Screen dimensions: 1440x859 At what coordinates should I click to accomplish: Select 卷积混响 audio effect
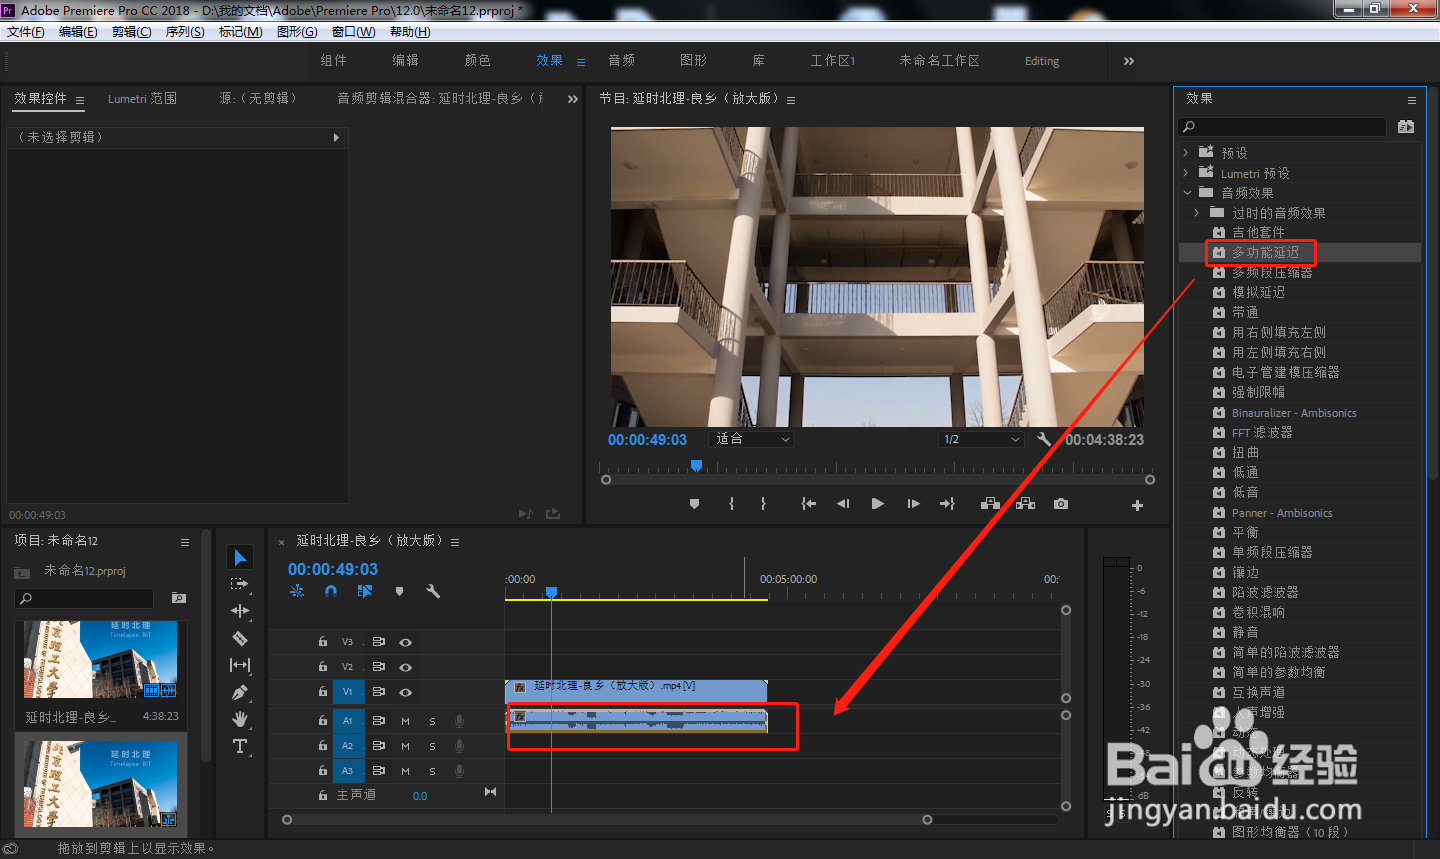pos(1258,612)
